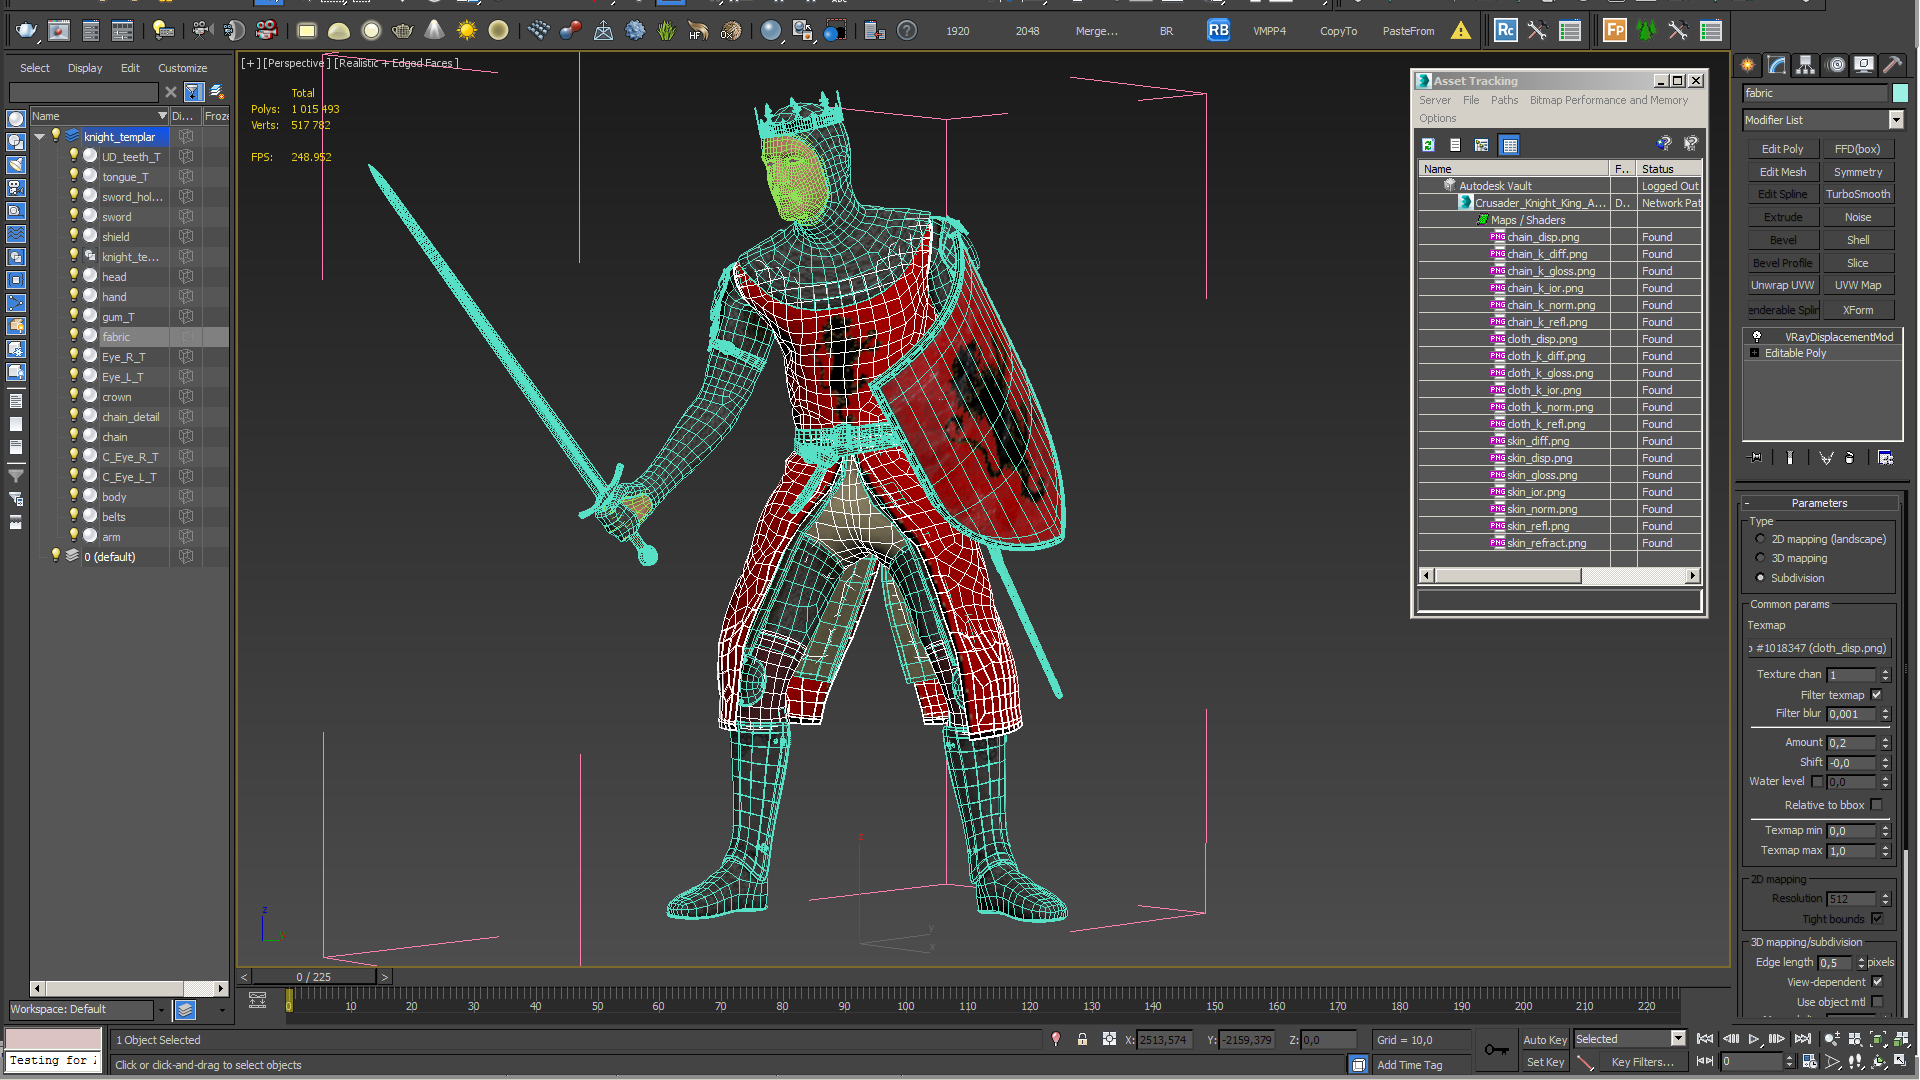Click the grass scatter toolbar icon
This screenshot has height=1080, width=1920.
click(x=667, y=31)
